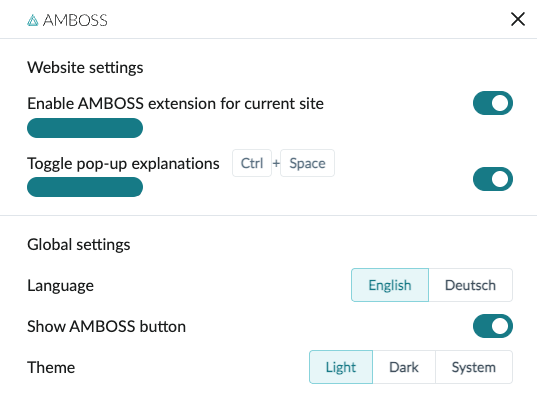The height and width of the screenshot is (393, 537).
Task: Click Enable AMBOSS extension for current site text
Action: coord(175,103)
